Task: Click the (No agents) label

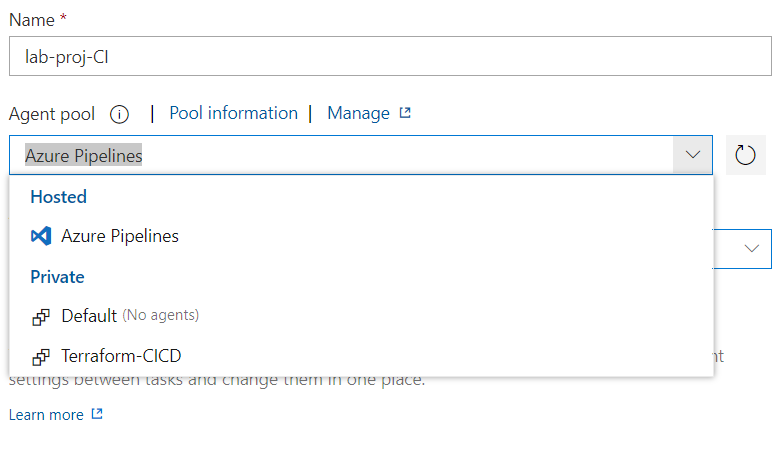Action: point(161,315)
